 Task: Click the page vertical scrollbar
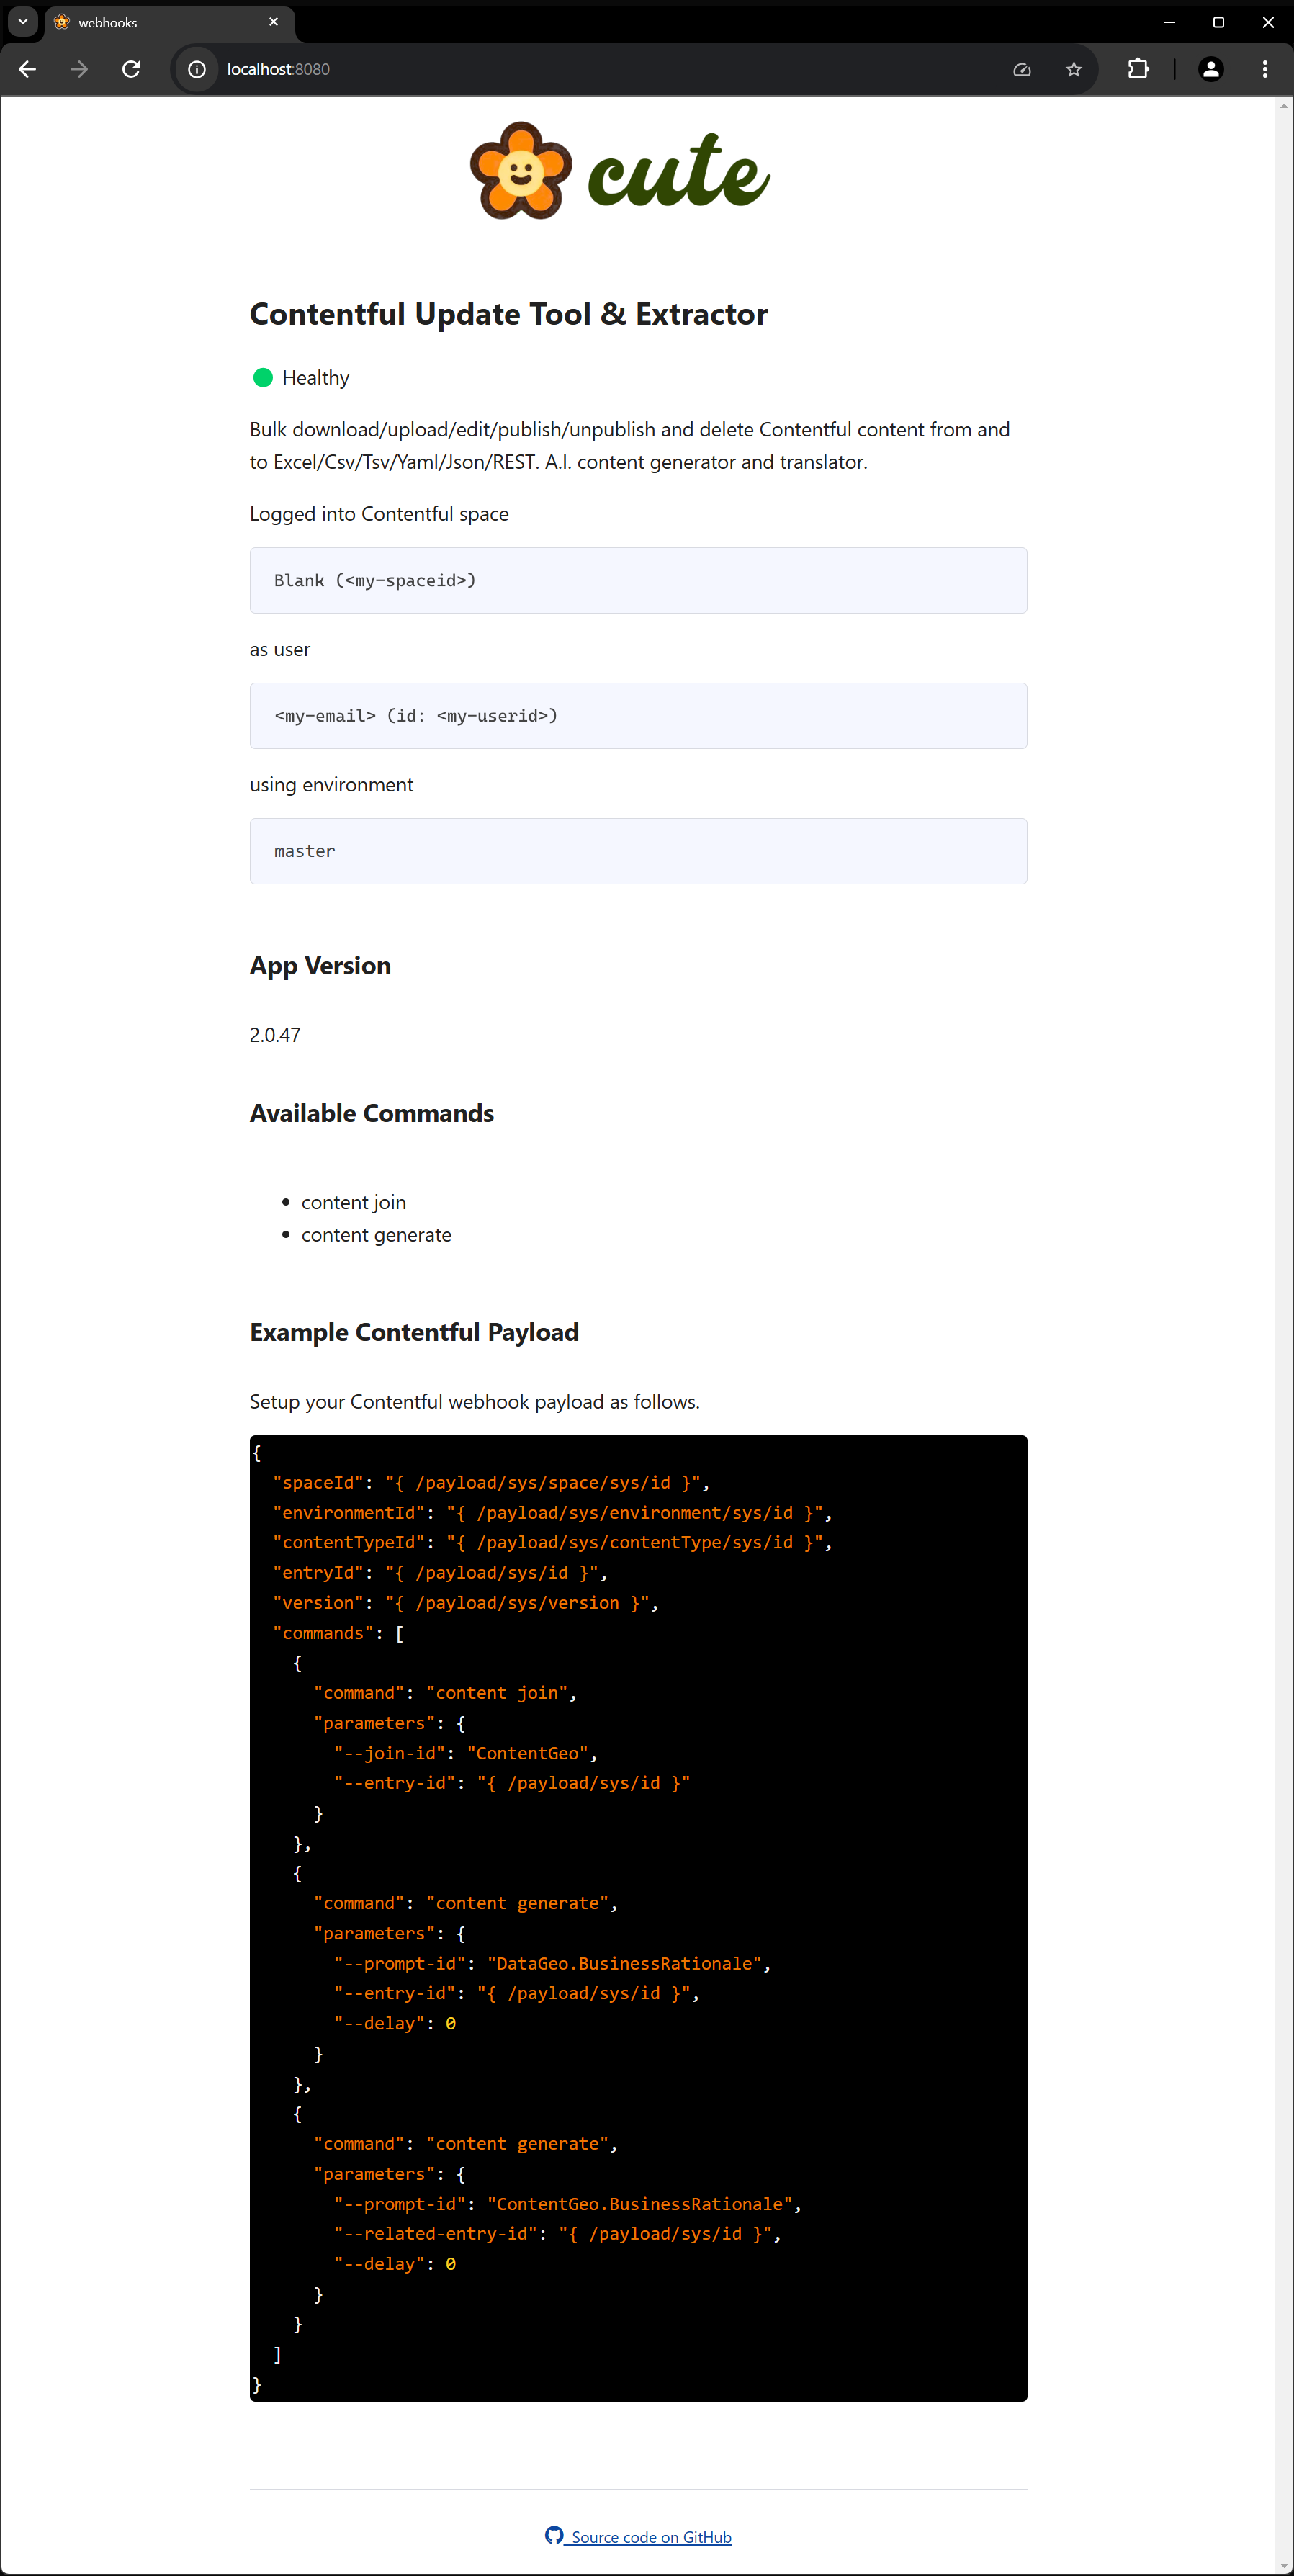pos(1284,1335)
